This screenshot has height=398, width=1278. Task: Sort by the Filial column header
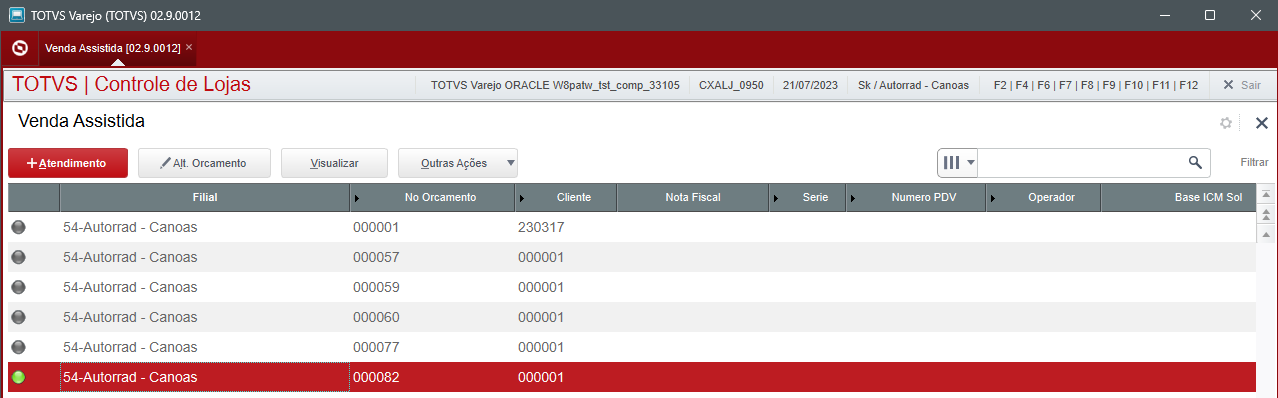(x=205, y=197)
